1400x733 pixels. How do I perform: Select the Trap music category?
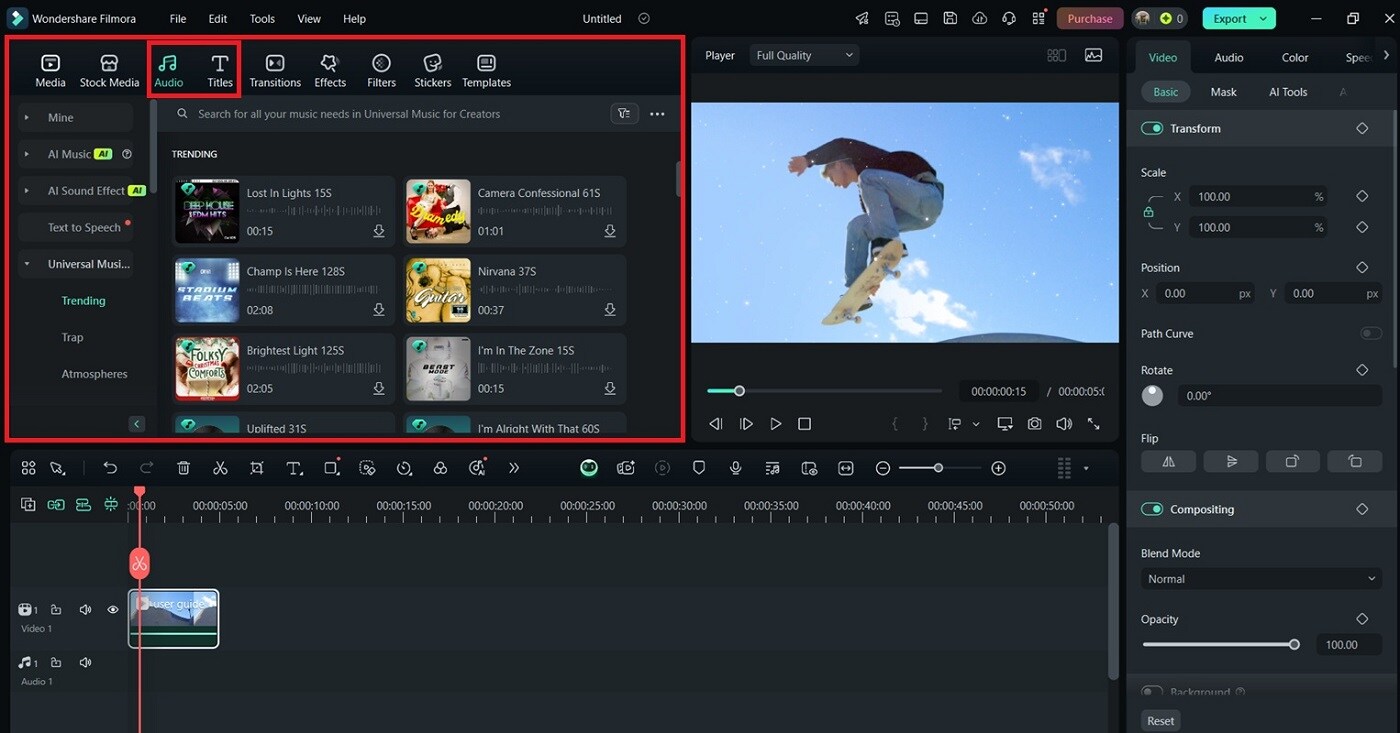click(x=73, y=338)
